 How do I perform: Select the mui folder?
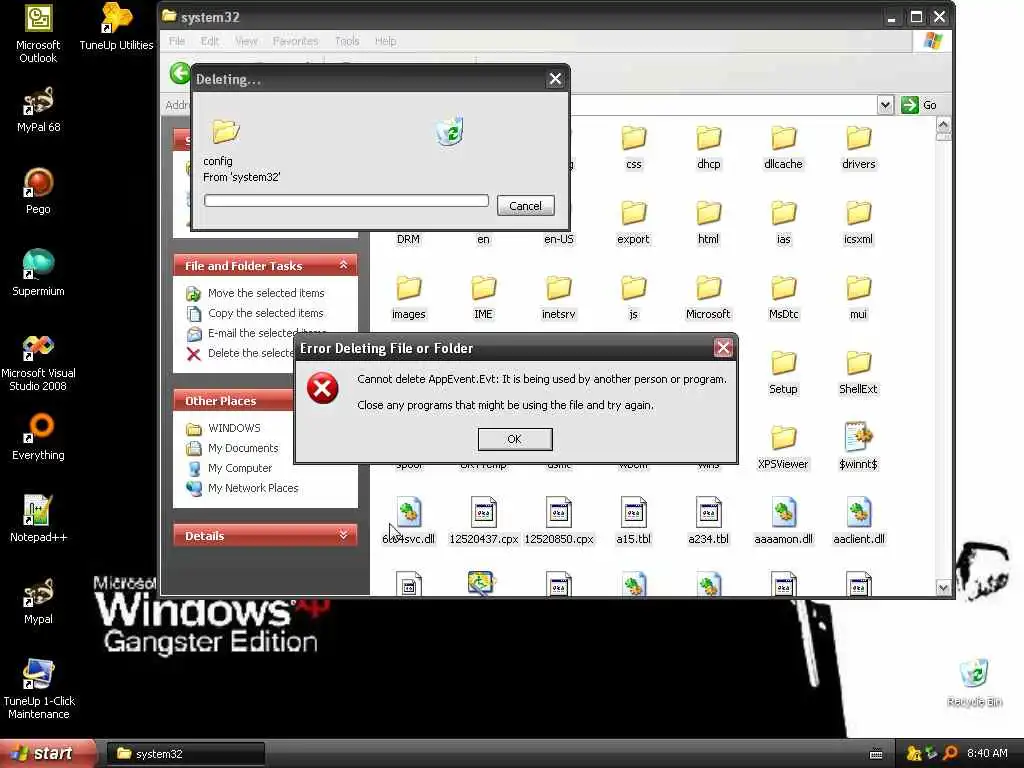click(858, 298)
